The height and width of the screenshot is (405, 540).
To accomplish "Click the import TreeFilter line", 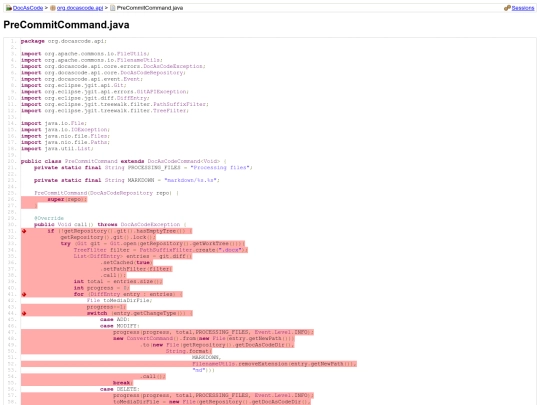I will [105, 111].
